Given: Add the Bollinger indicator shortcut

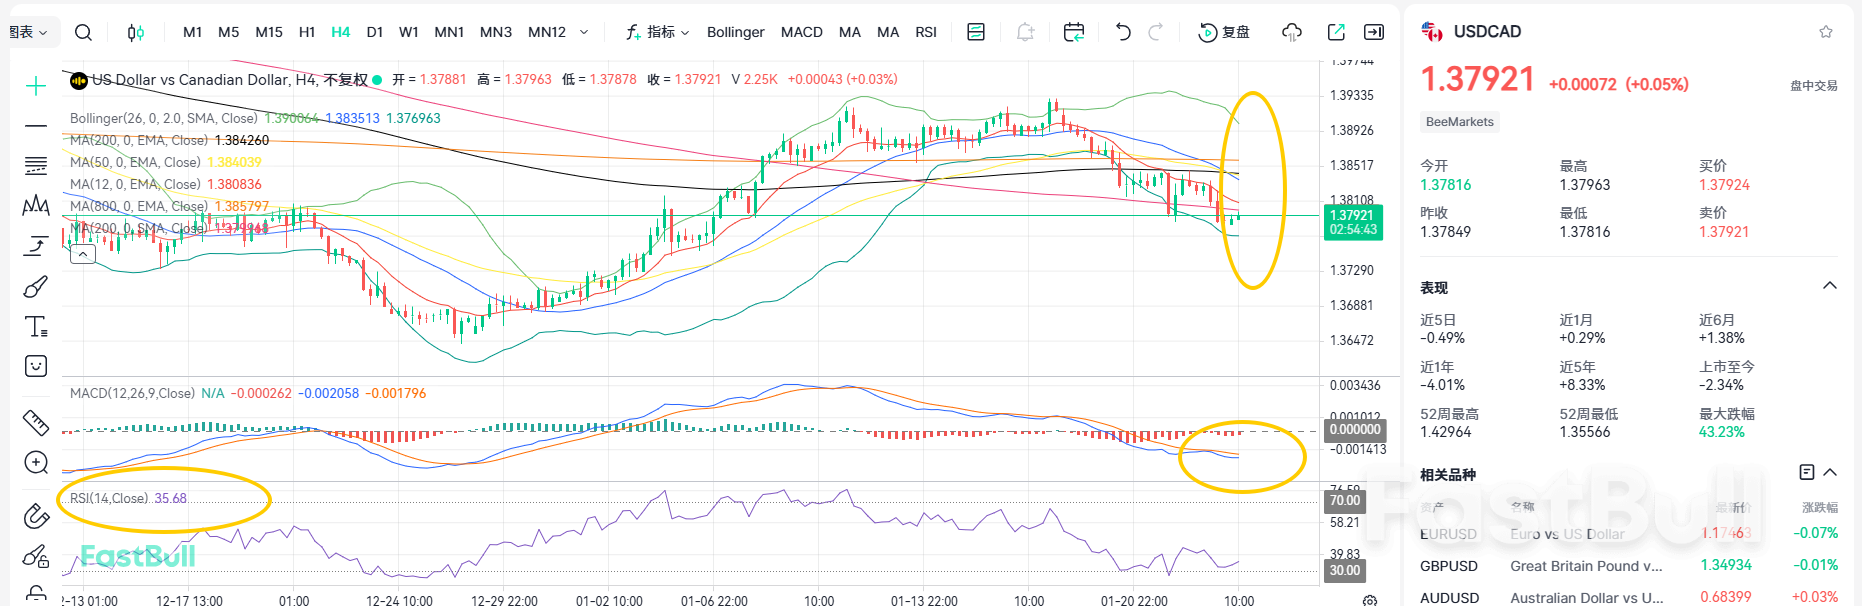Looking at the screenshot, I should [735, 32].
